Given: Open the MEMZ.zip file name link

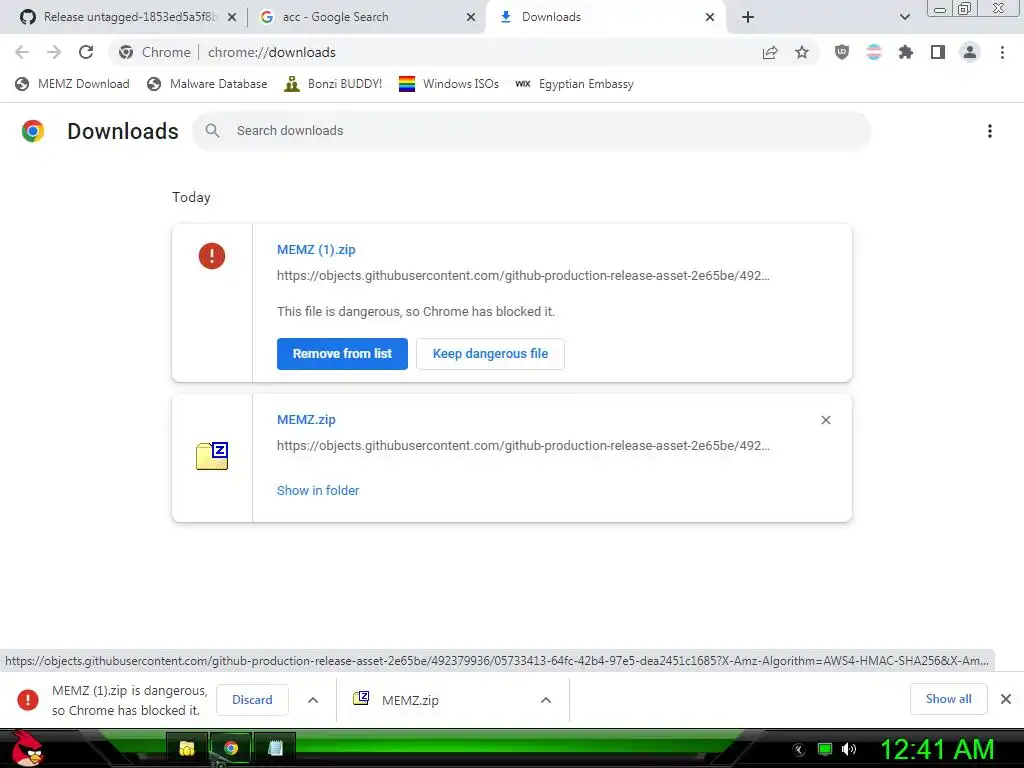Looking at the screenshot, I should pyautogui.click(x=306, y=420).
